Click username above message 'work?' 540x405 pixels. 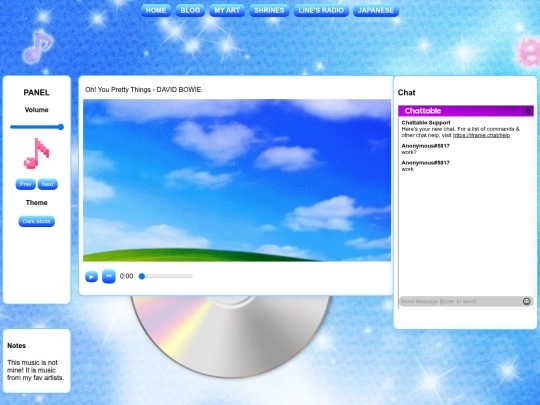[426, 146]
